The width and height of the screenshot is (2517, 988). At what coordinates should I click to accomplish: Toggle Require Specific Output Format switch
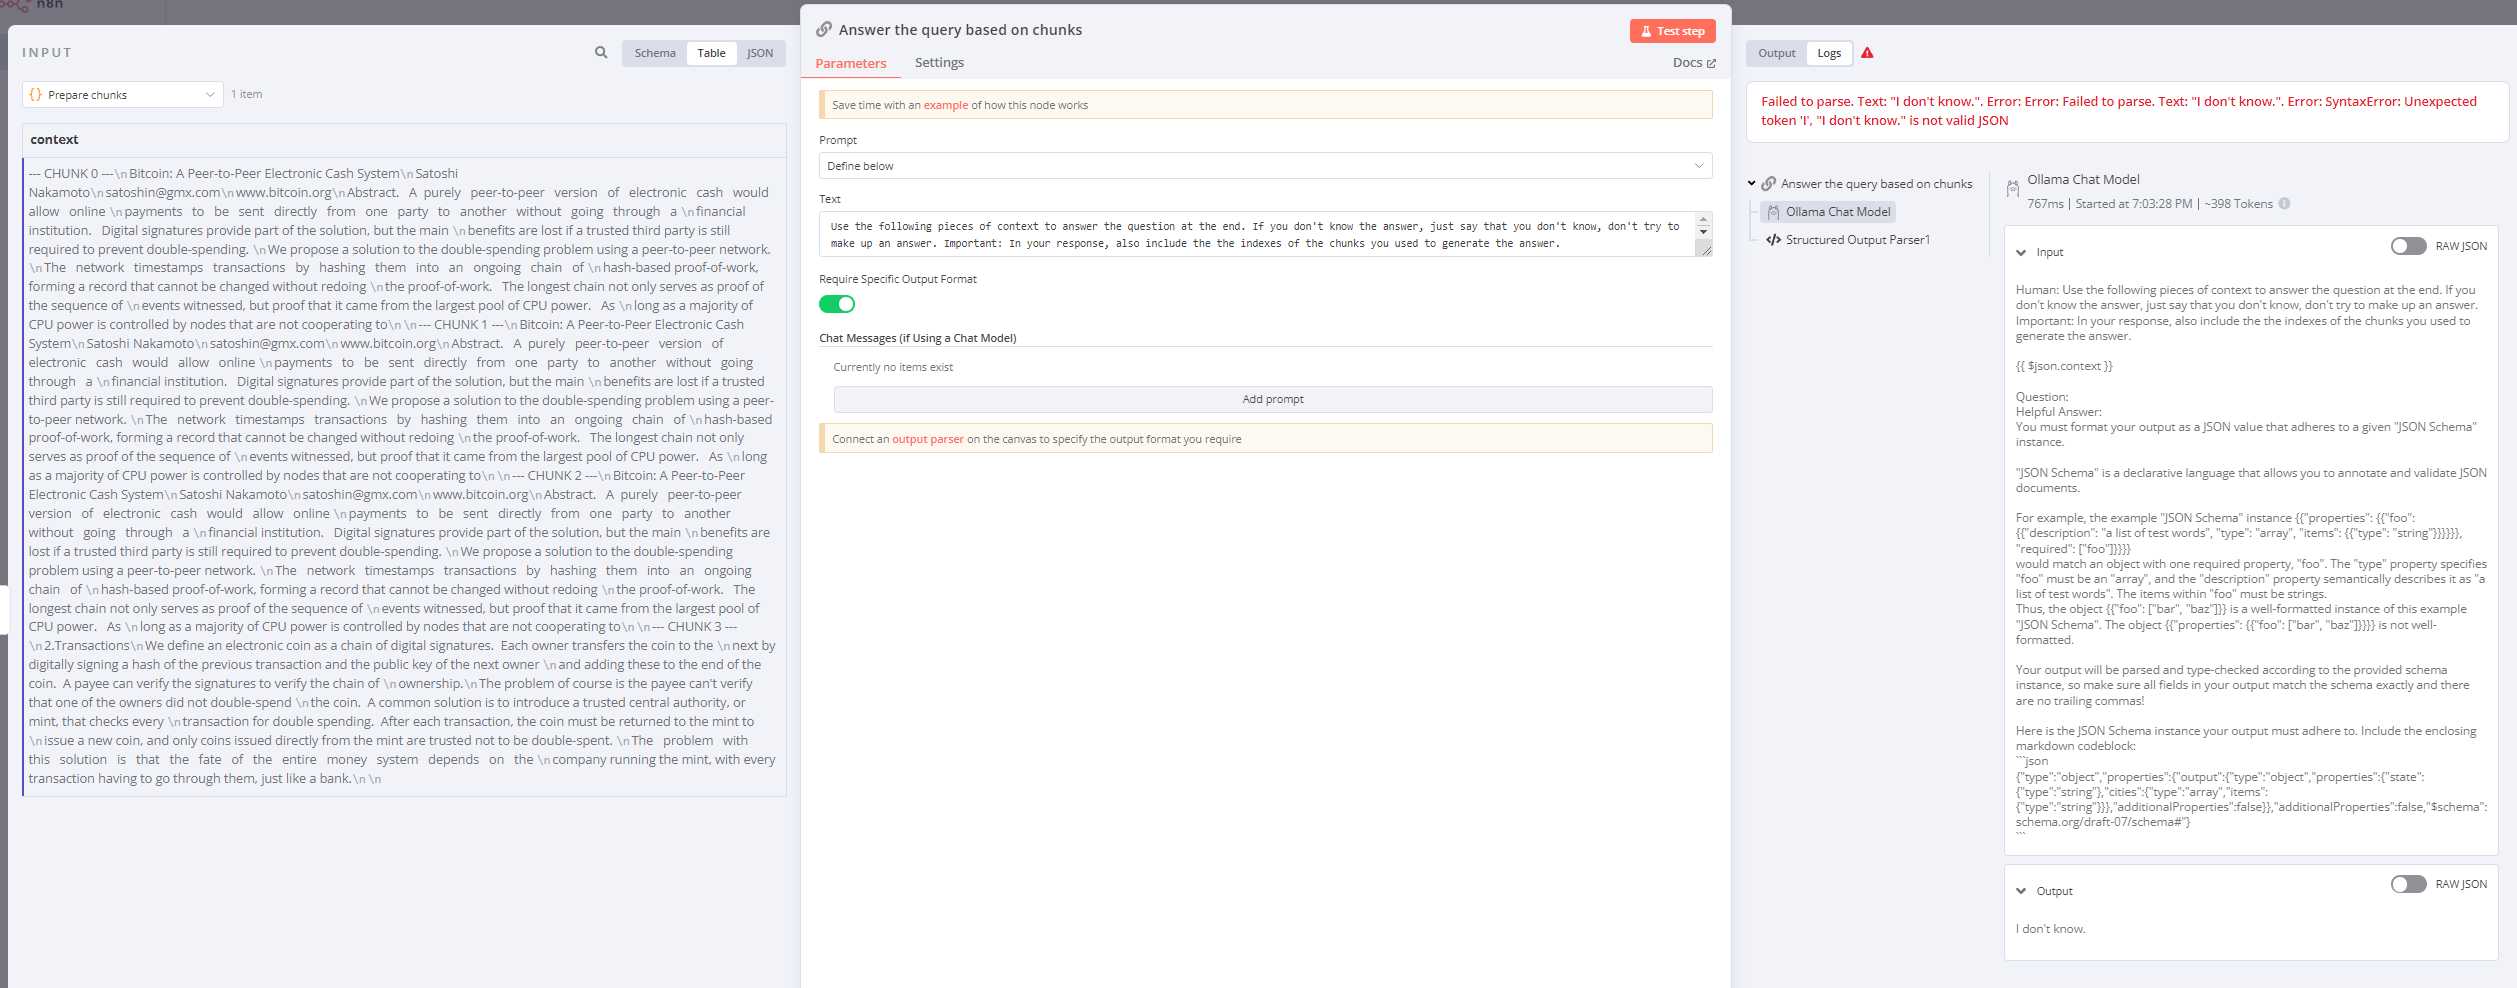coord(837,304)
